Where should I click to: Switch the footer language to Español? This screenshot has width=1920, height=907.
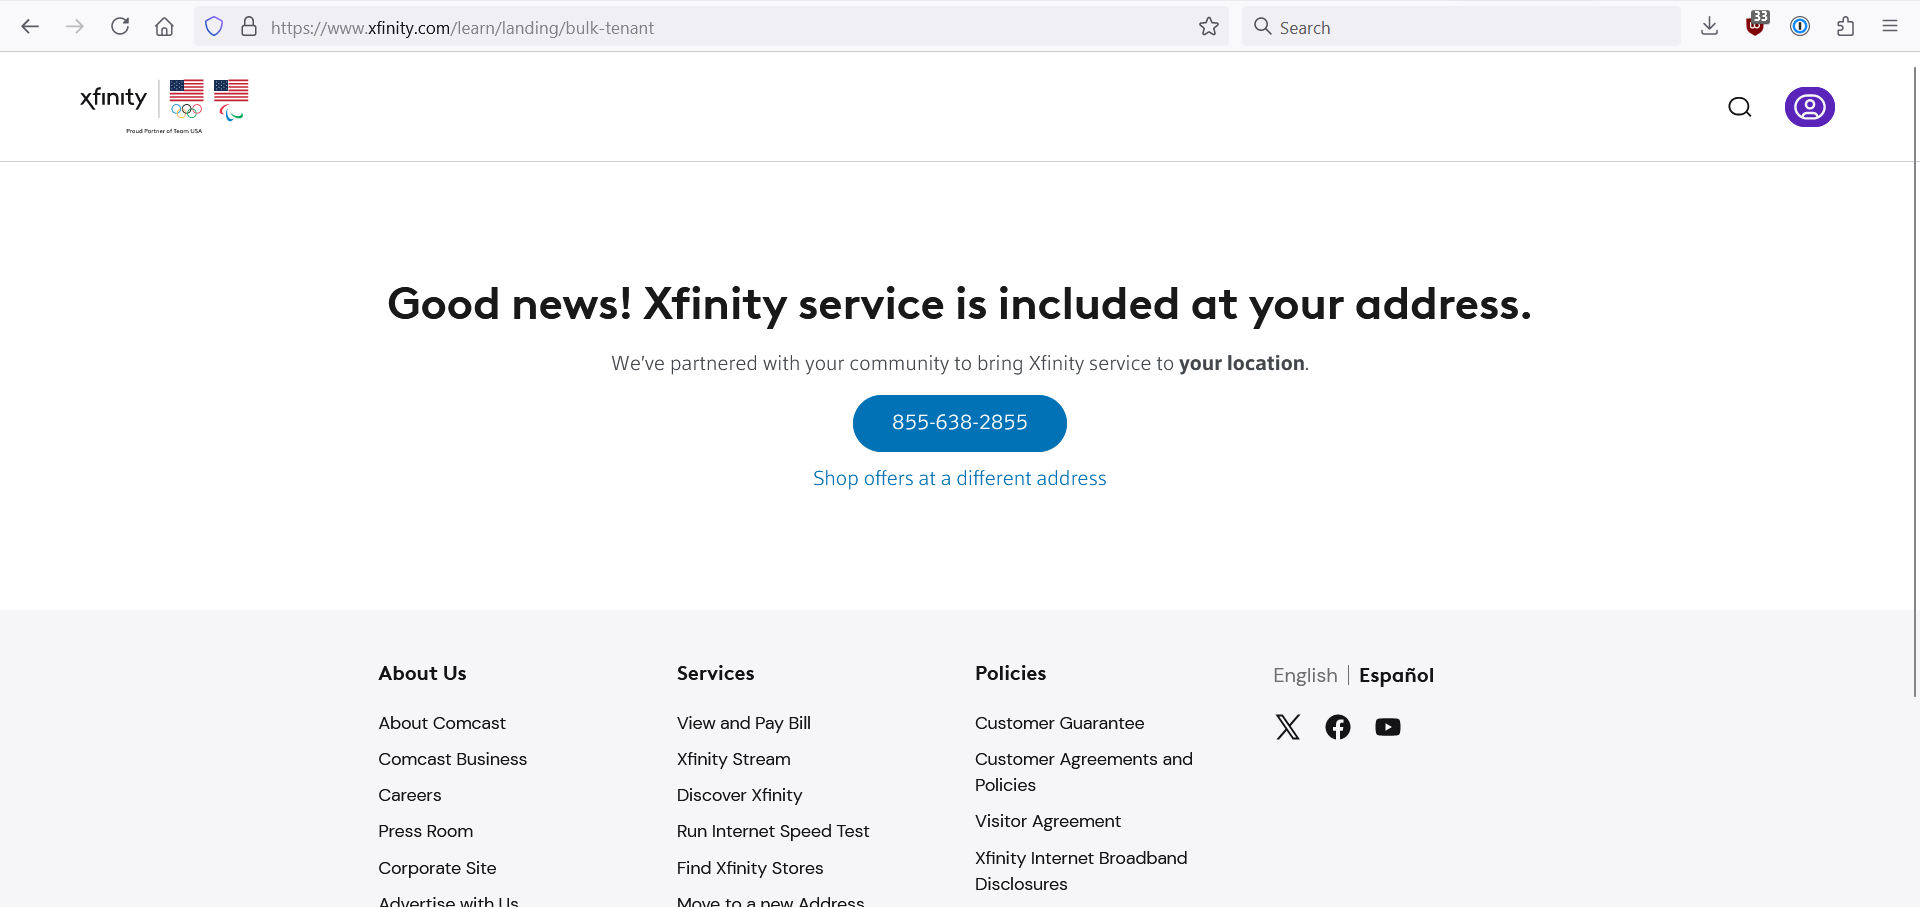[x=1396, y=676]
